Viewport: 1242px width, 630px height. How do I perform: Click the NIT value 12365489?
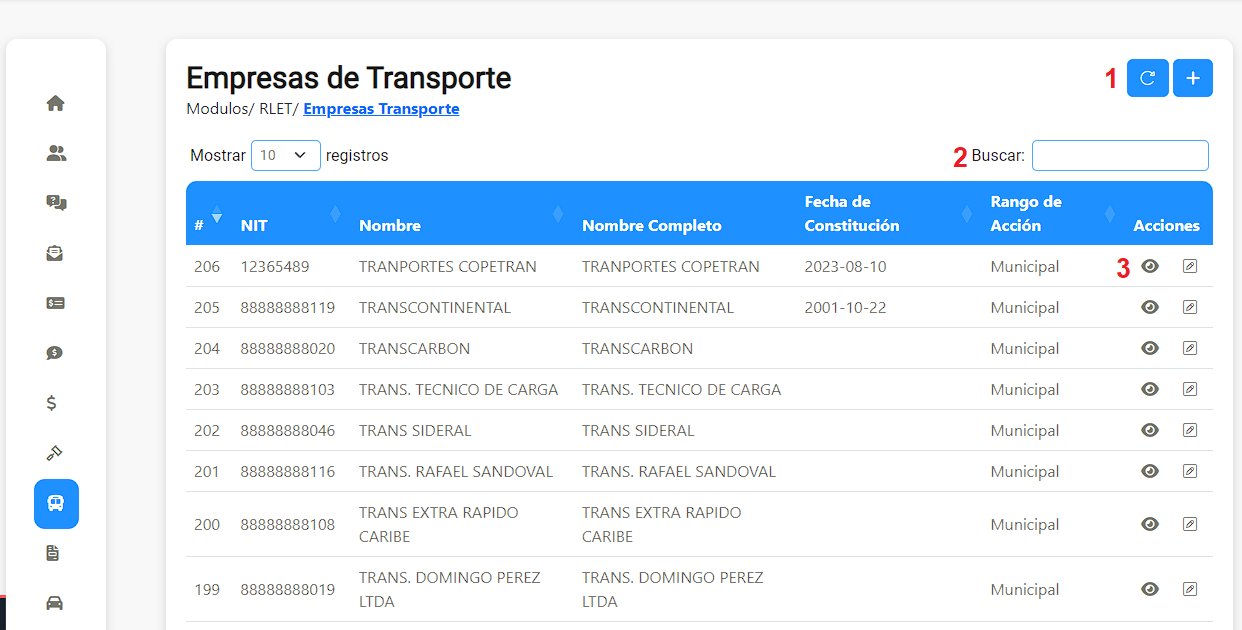[x=275, y=267]
